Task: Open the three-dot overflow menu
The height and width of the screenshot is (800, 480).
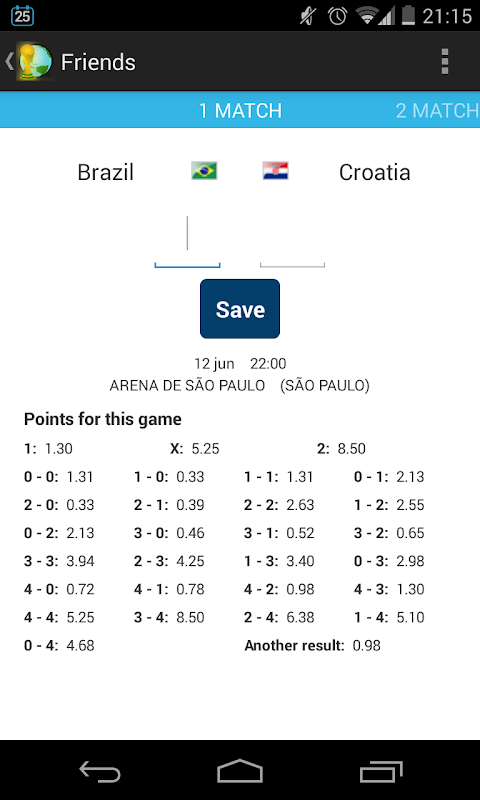Action: (445, 62)
